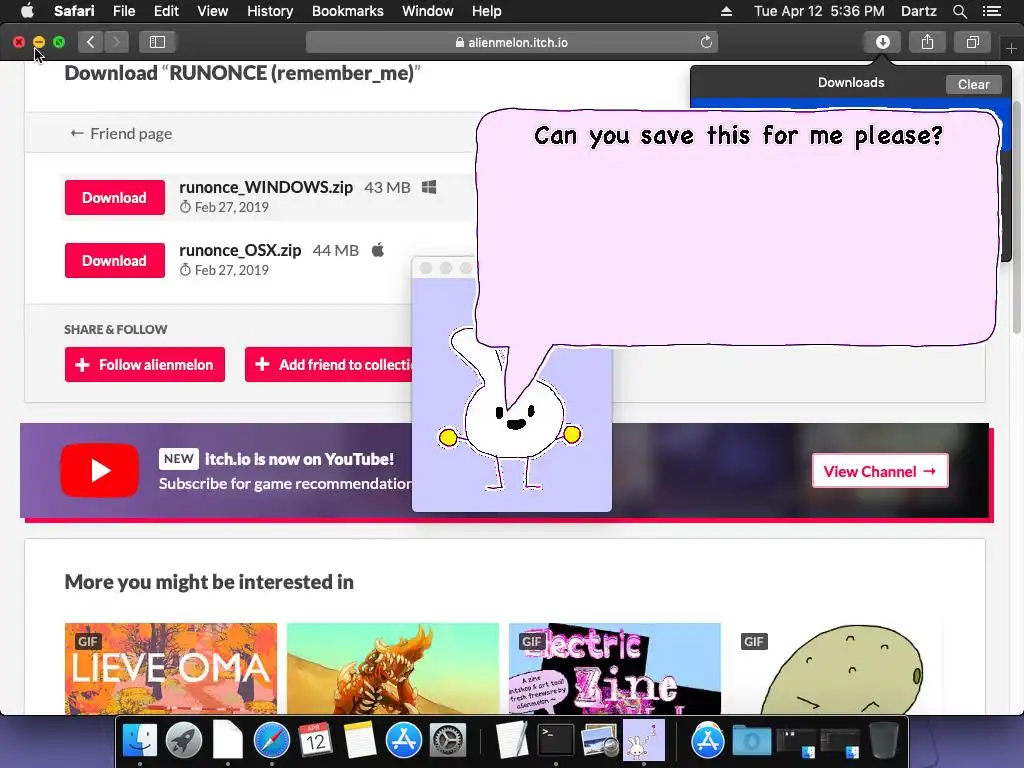Viewport: 1024px width, 768px height.
Task: Open the Trash in the Dock
Action: point(884,741)
